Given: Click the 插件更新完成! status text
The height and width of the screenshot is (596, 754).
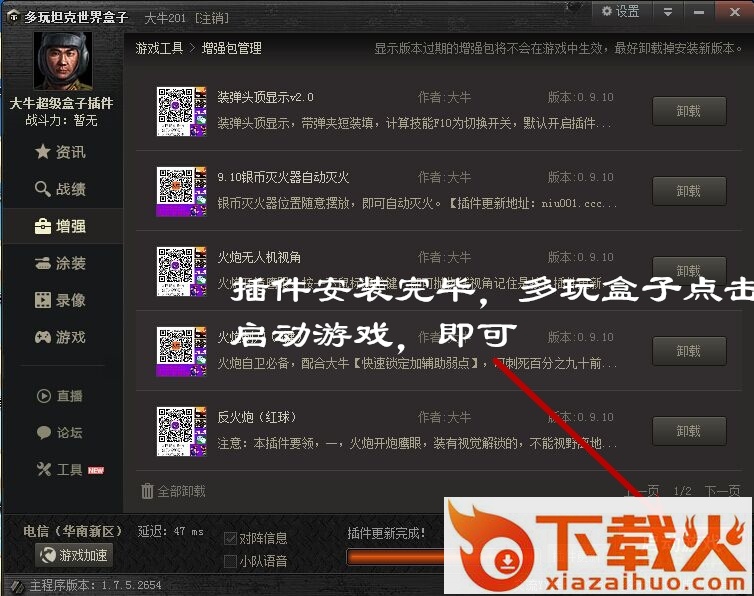Looking at the screenshot, I should (387, 533).
